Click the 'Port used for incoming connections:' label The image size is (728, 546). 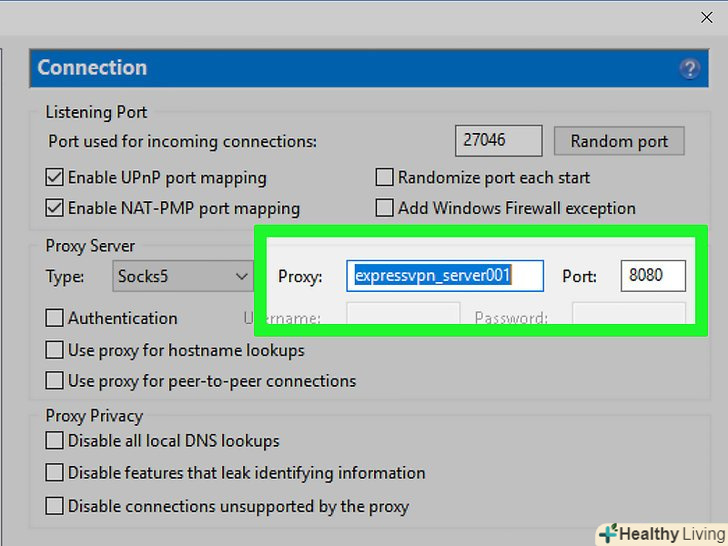(182, 141)
